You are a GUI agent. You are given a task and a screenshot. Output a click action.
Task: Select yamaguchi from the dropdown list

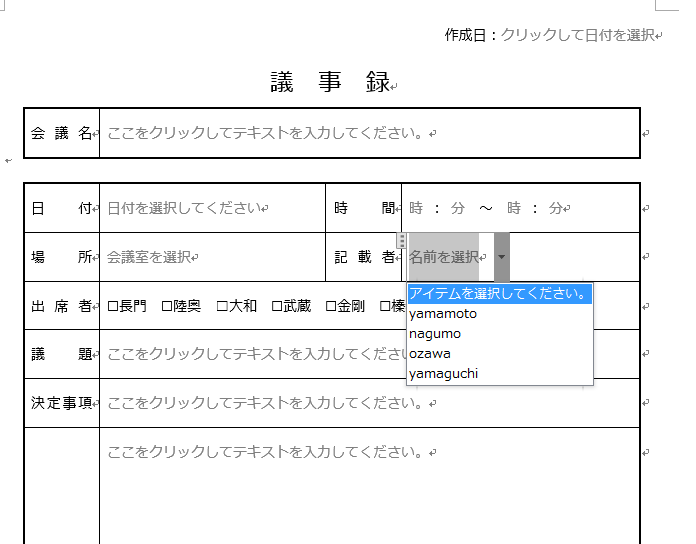point(443,374)
